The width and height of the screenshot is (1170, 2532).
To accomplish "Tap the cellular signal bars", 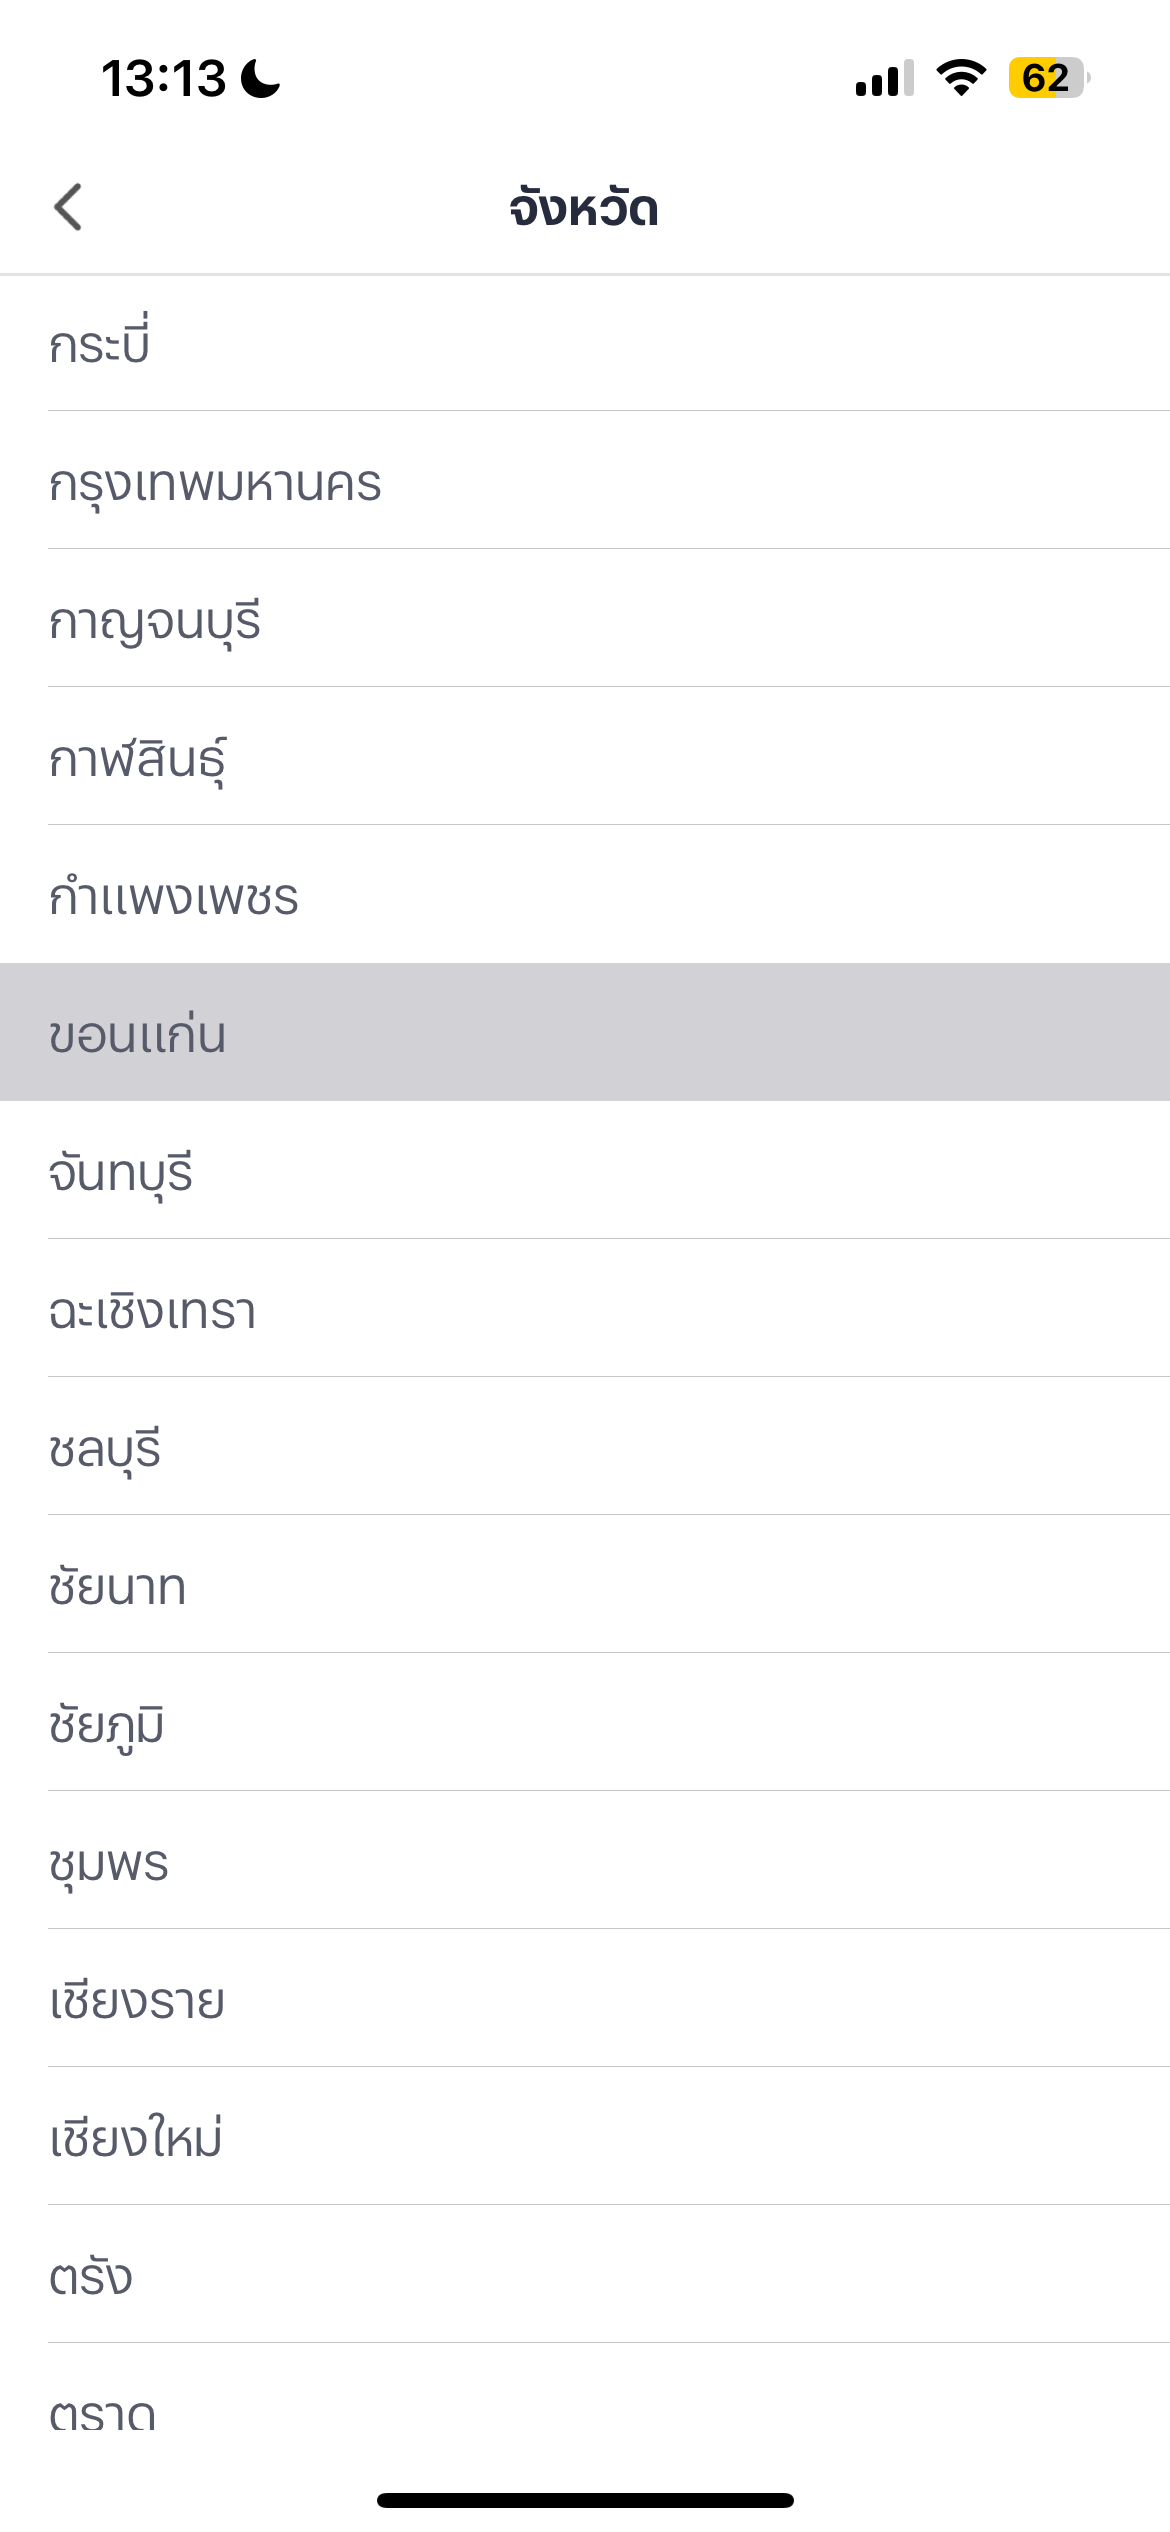I will (884, 78).
